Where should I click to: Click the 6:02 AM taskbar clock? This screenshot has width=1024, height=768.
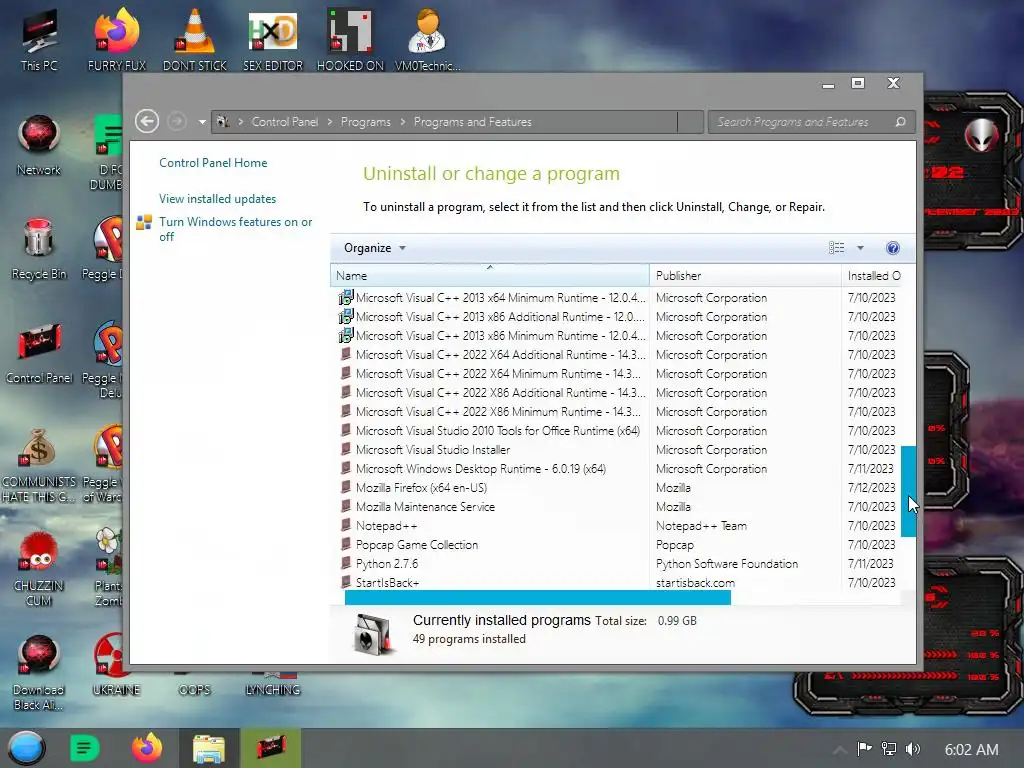tap(971, 750)
